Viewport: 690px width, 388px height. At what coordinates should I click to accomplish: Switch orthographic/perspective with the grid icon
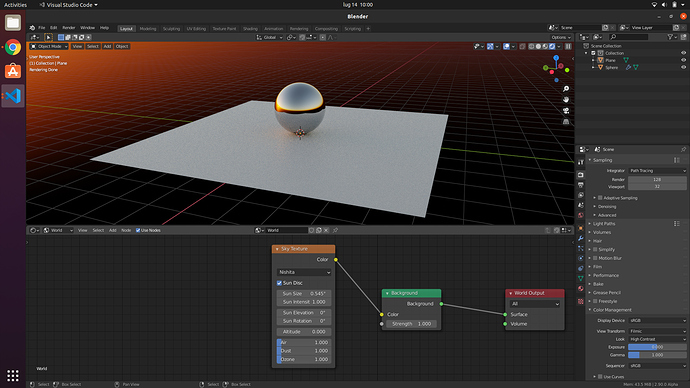566,122
